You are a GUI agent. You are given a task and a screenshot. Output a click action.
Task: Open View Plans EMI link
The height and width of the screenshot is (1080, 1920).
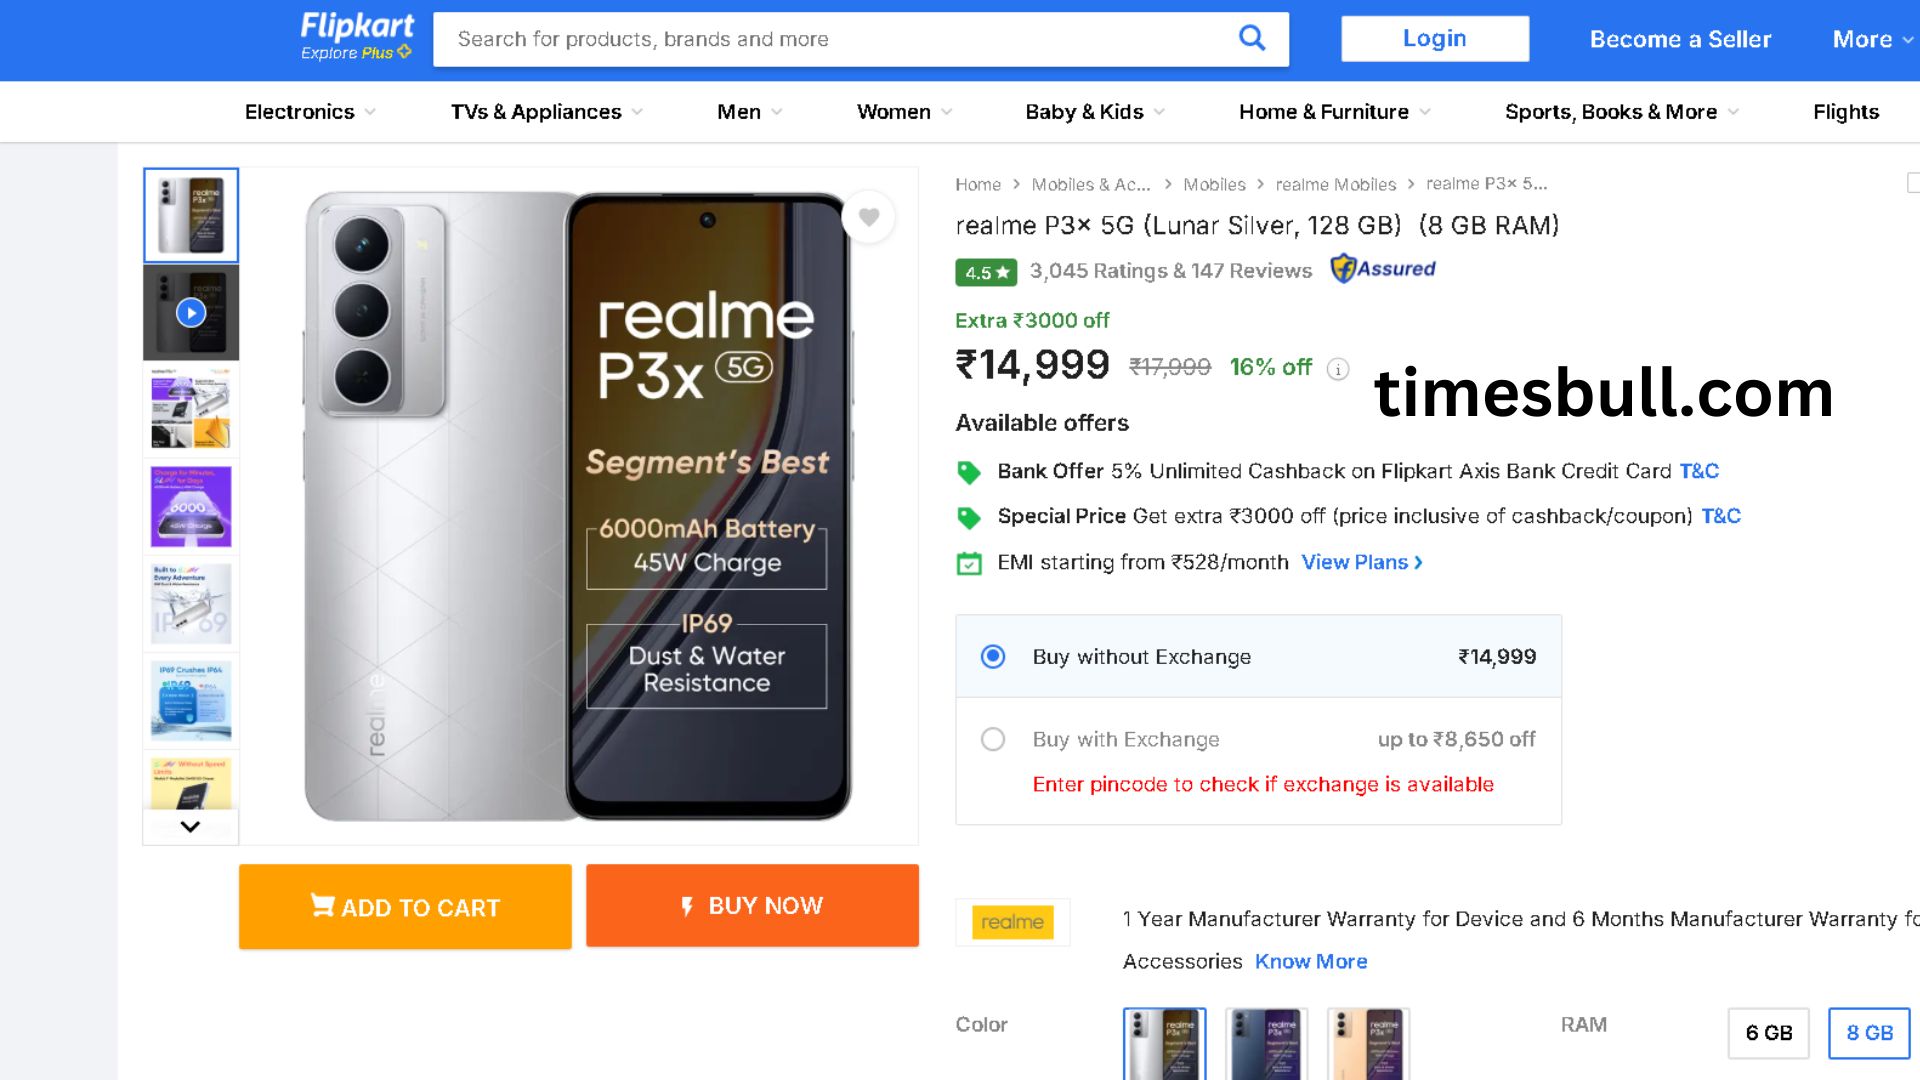point(1361,562)
